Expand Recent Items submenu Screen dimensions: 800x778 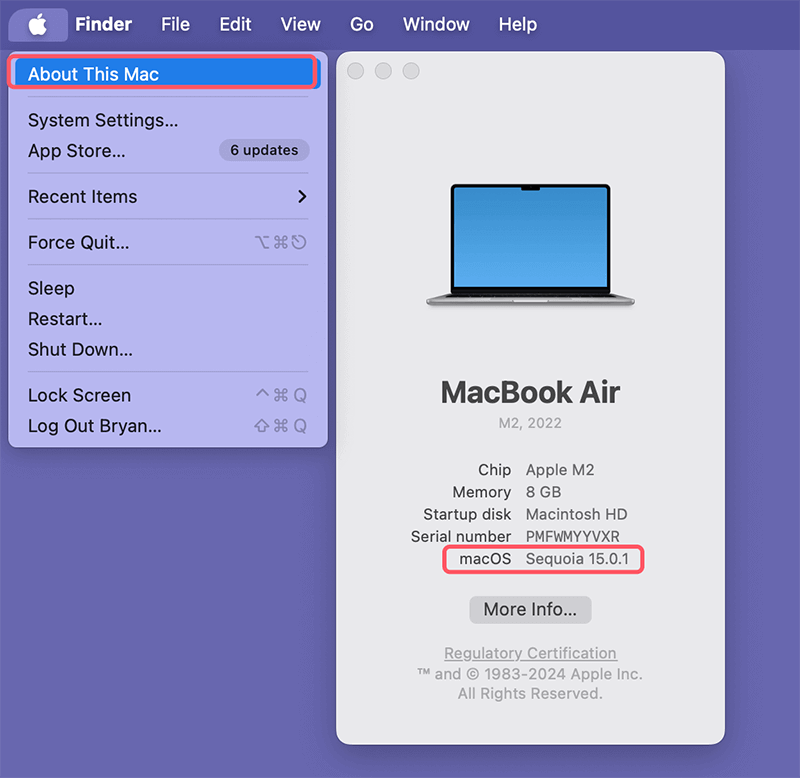[167, 197]
